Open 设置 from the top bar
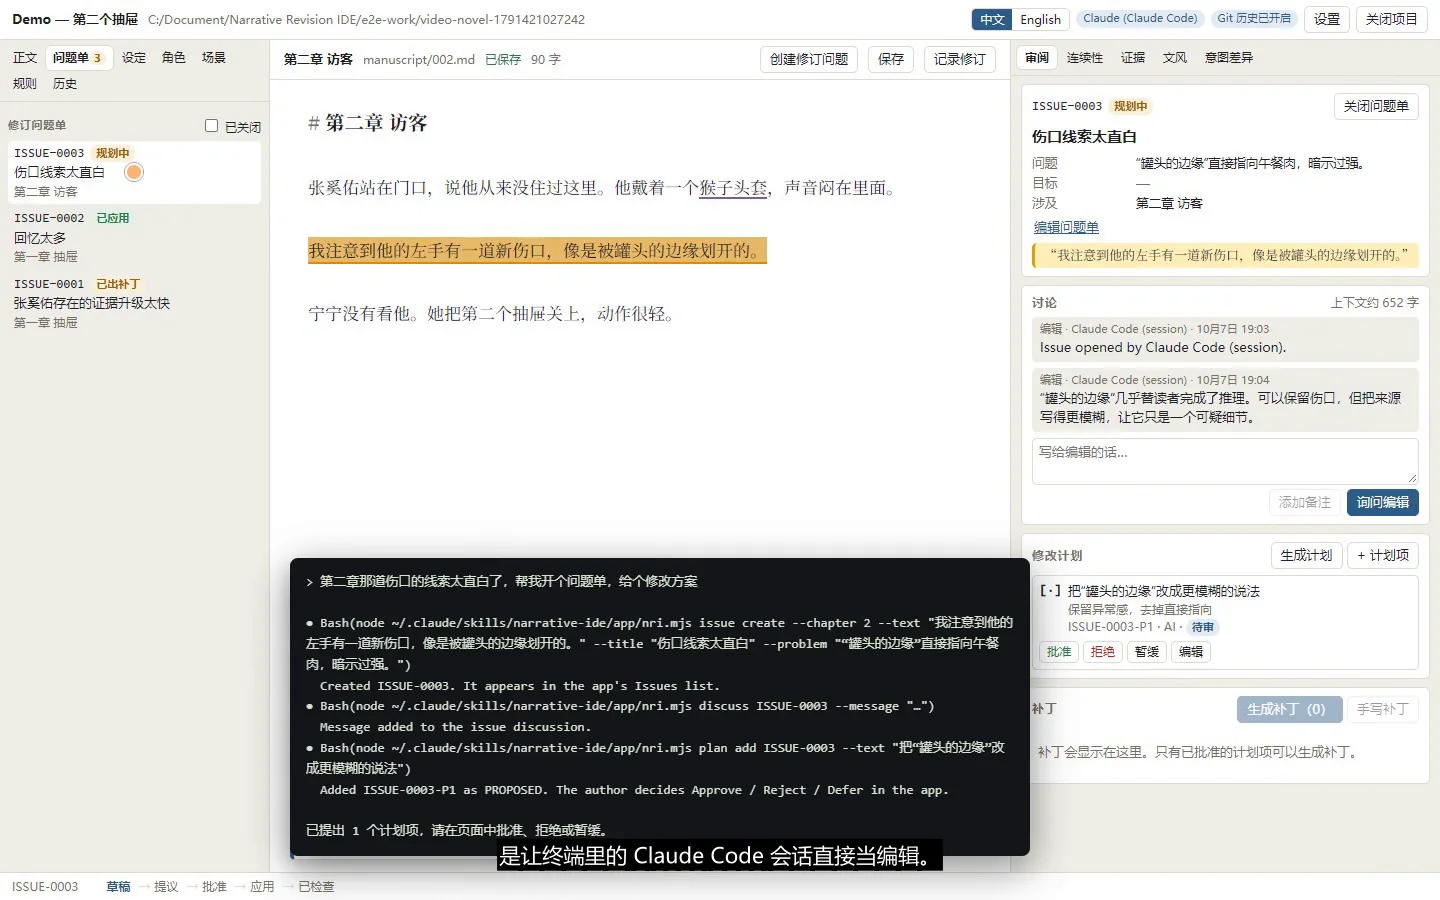The image size is (1440, 900). click(1327, 19)
